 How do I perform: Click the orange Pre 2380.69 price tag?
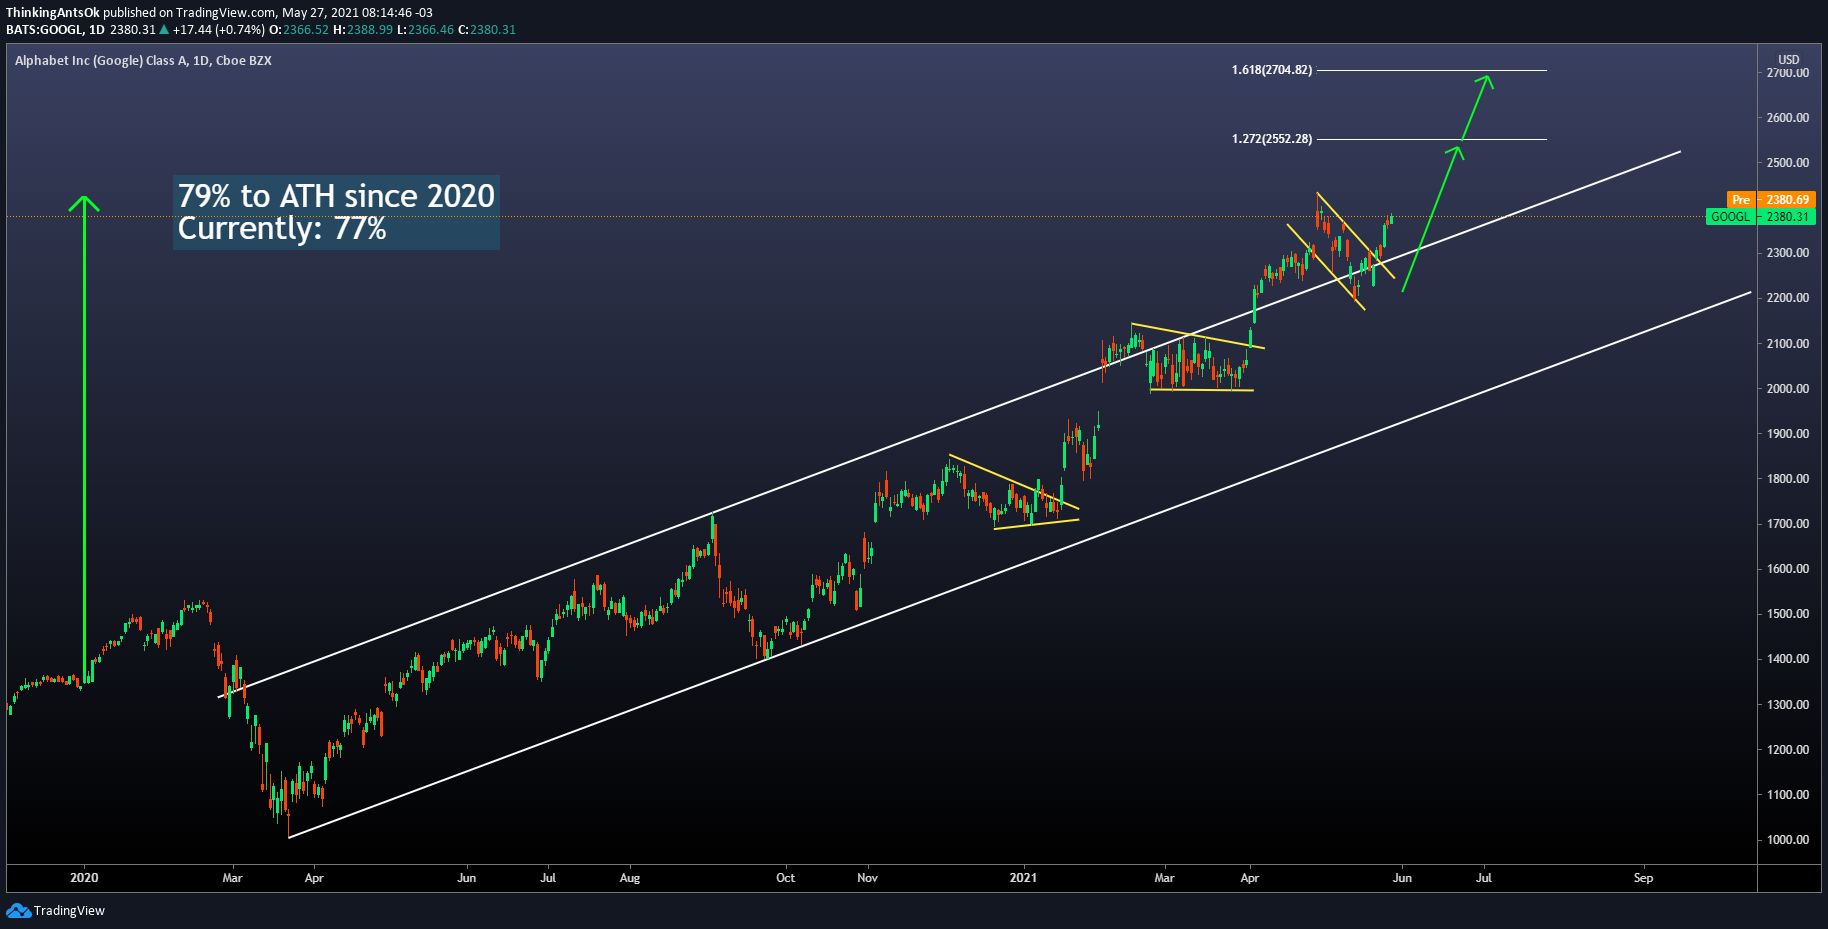[1771, 200]
